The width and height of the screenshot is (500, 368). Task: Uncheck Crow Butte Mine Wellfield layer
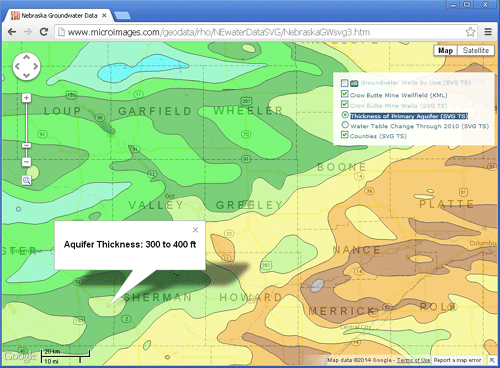(x=345, y=94)
